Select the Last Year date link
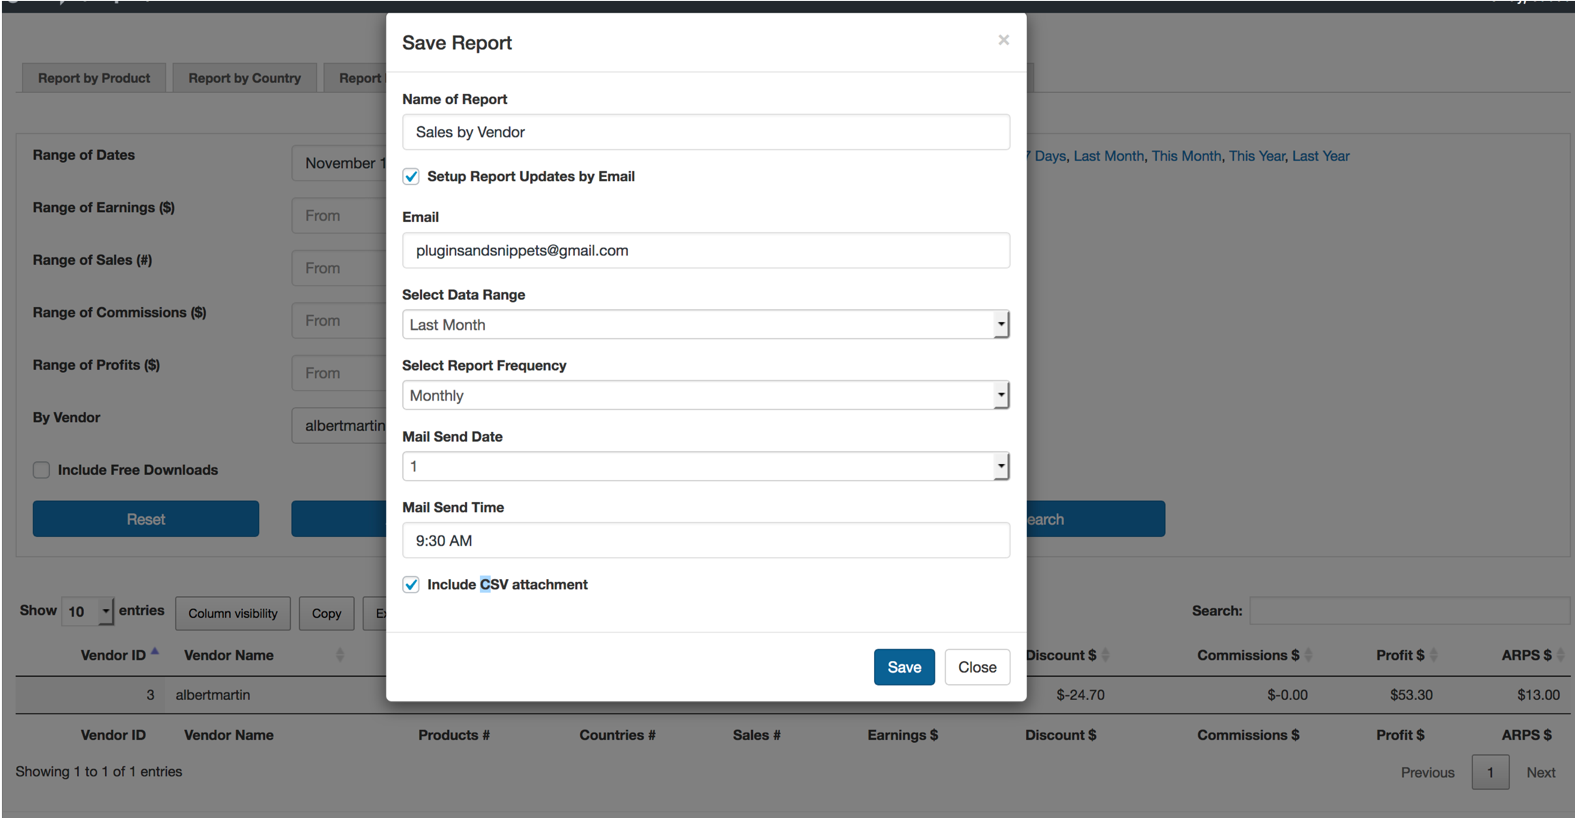1575x818 pixels. (x=1321, y=156)
